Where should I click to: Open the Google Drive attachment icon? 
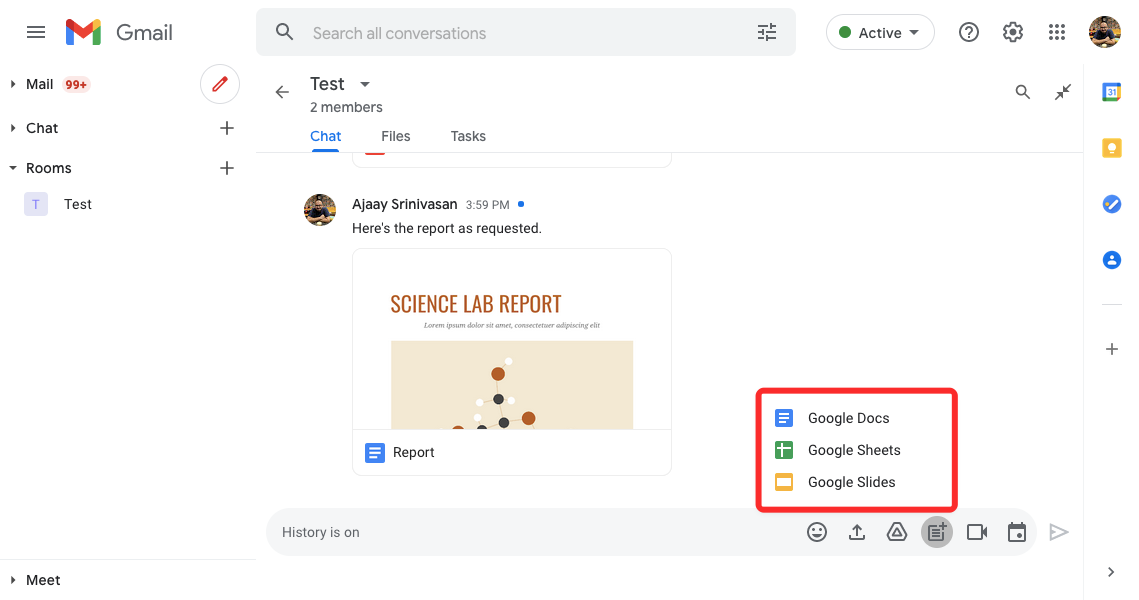pos(897,532)
